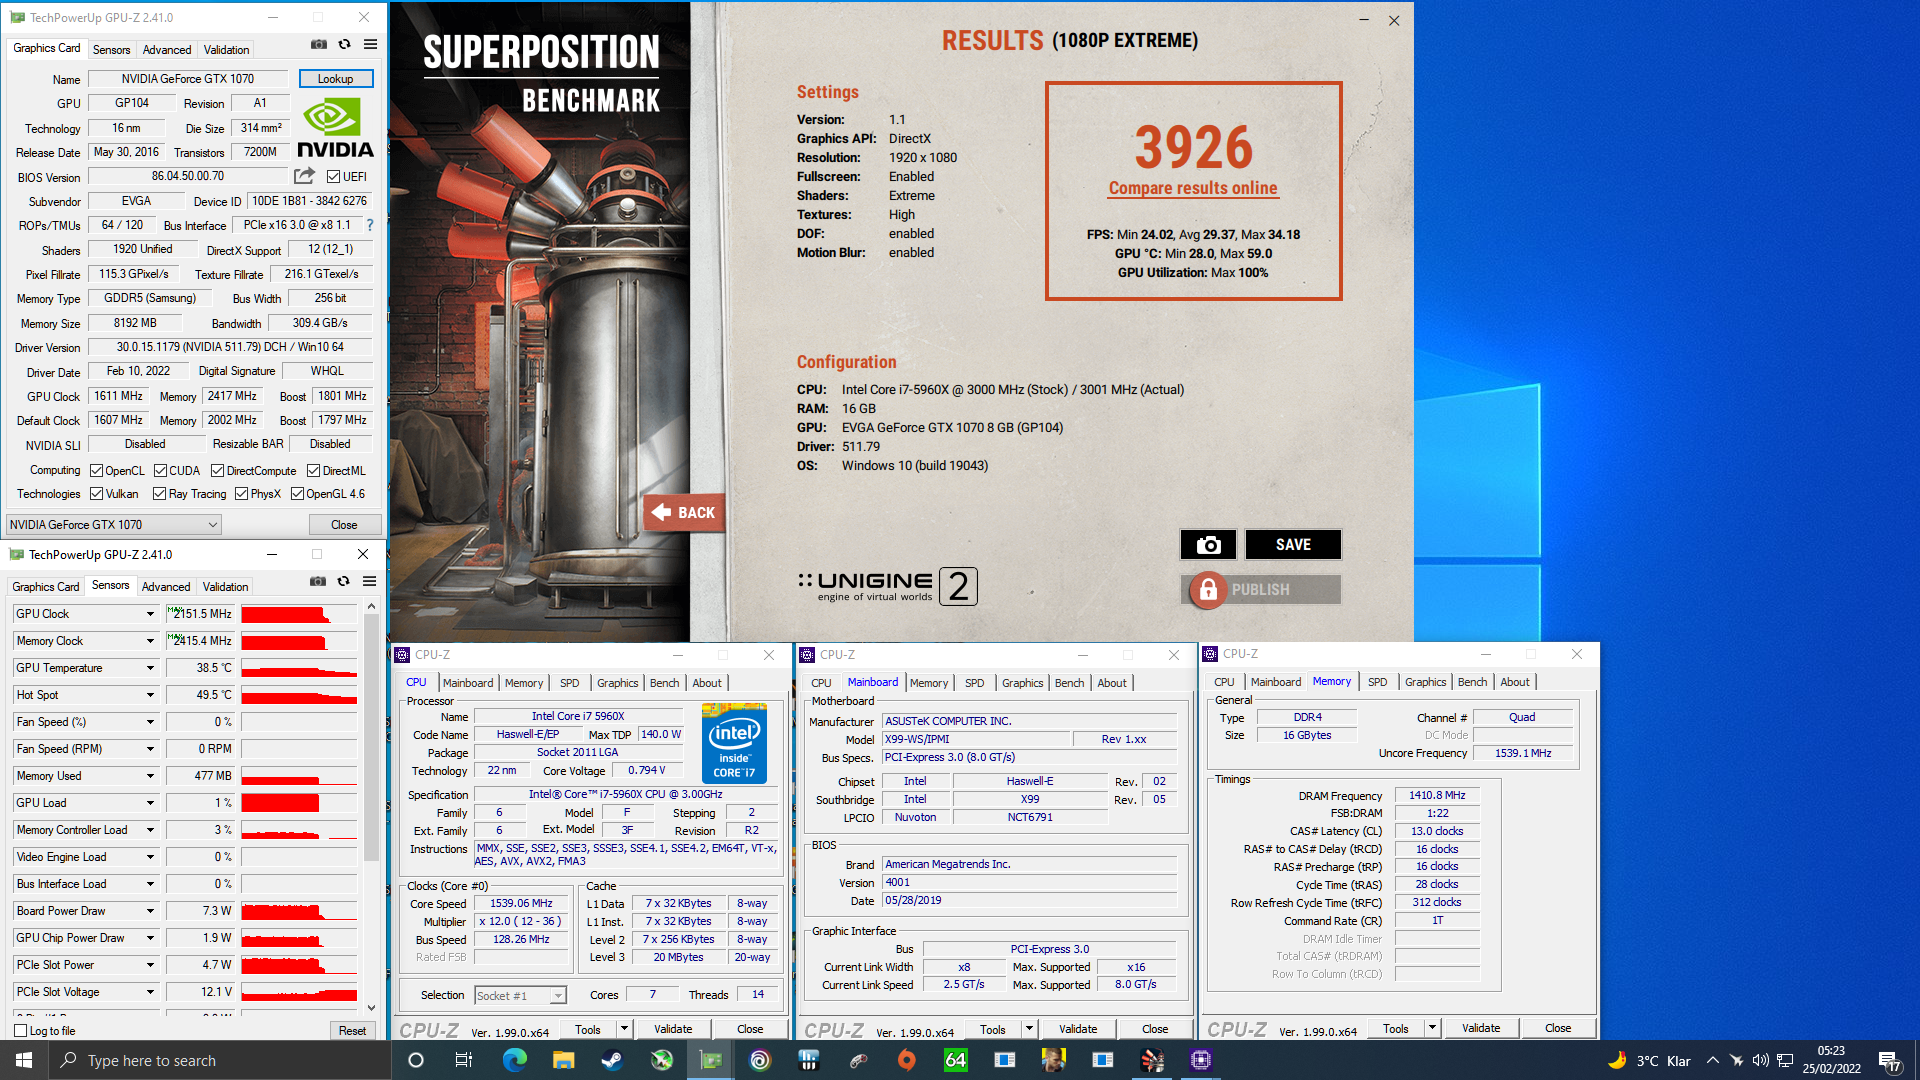Screen dimensions: 1920x1080
Task: Expand the Memory Clock sensor dropdown
Action: 150,641
